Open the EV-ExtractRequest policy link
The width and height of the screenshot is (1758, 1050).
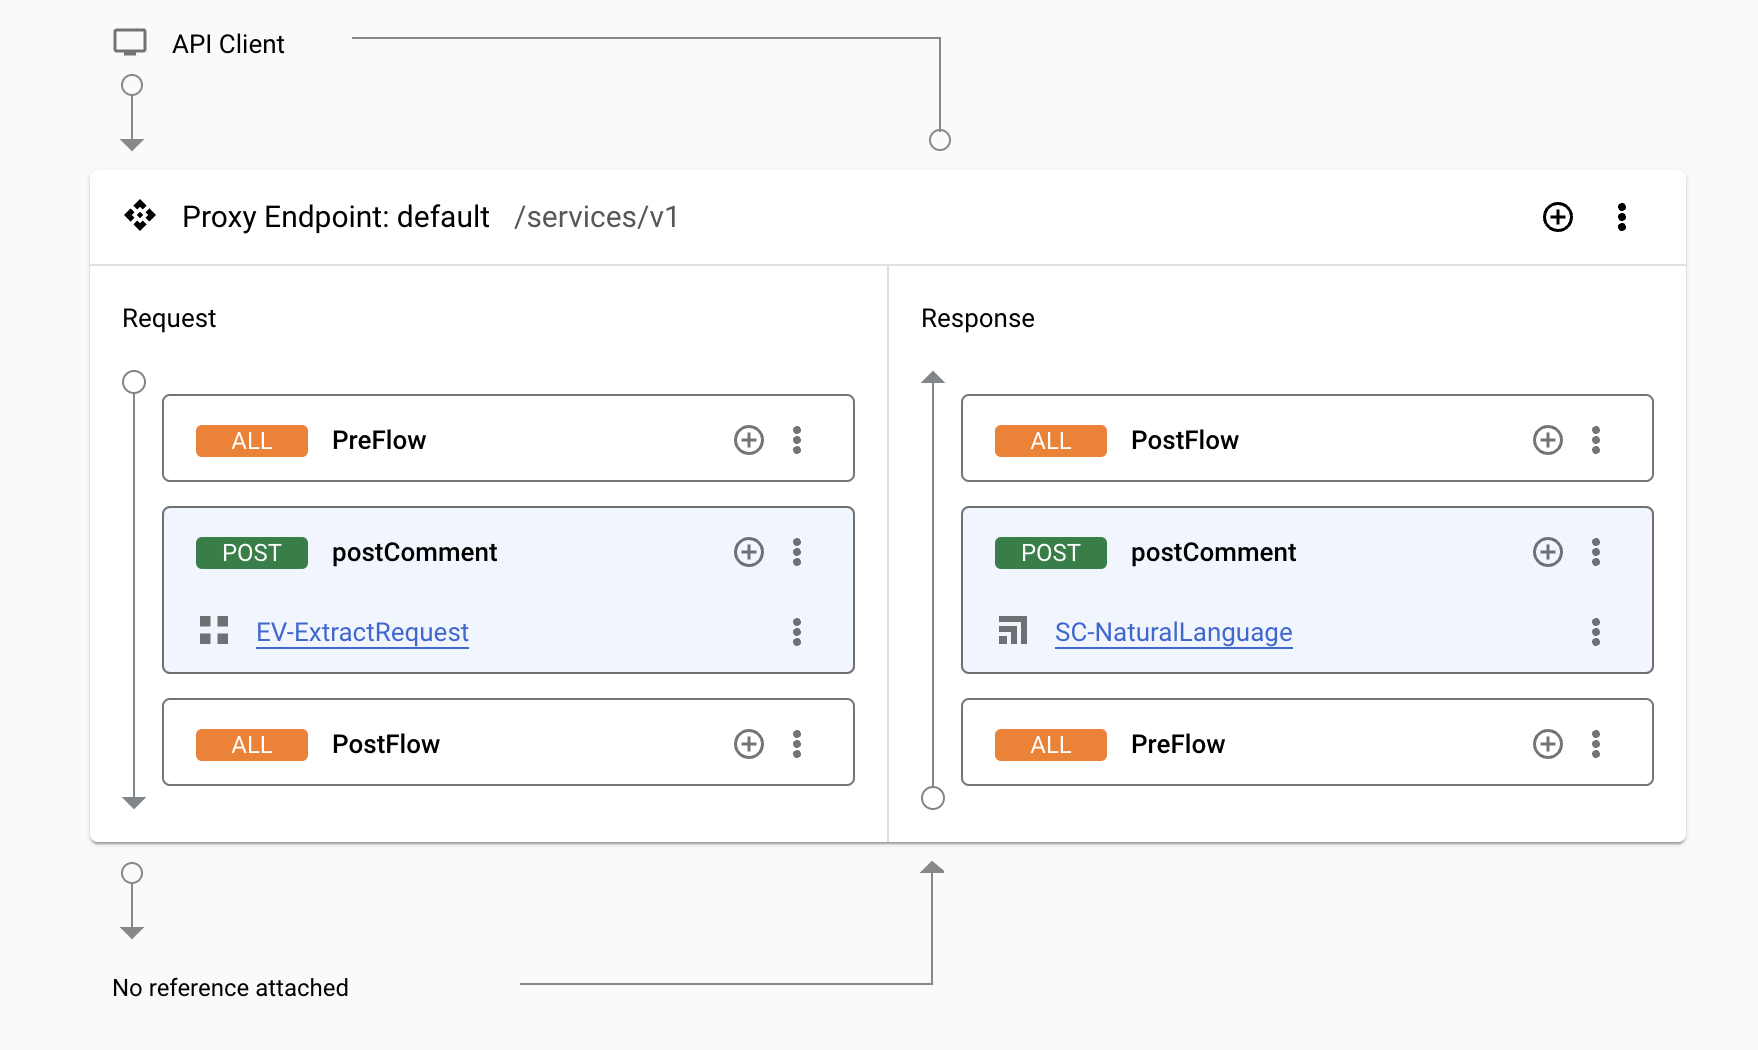[362, 632]
